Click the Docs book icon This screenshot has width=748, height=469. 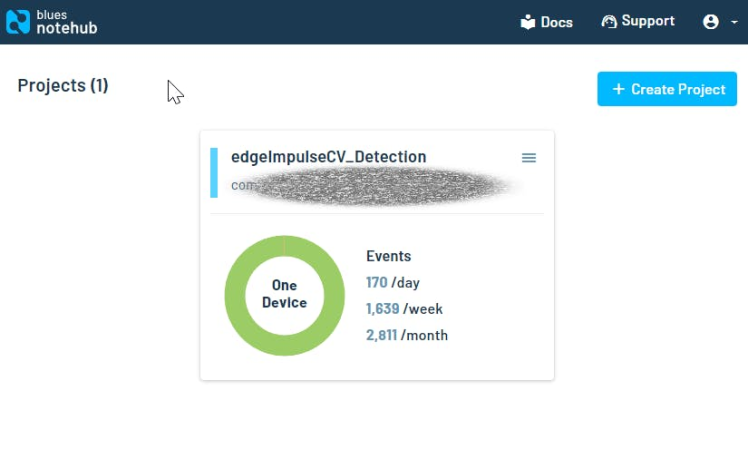click(528, 22)
